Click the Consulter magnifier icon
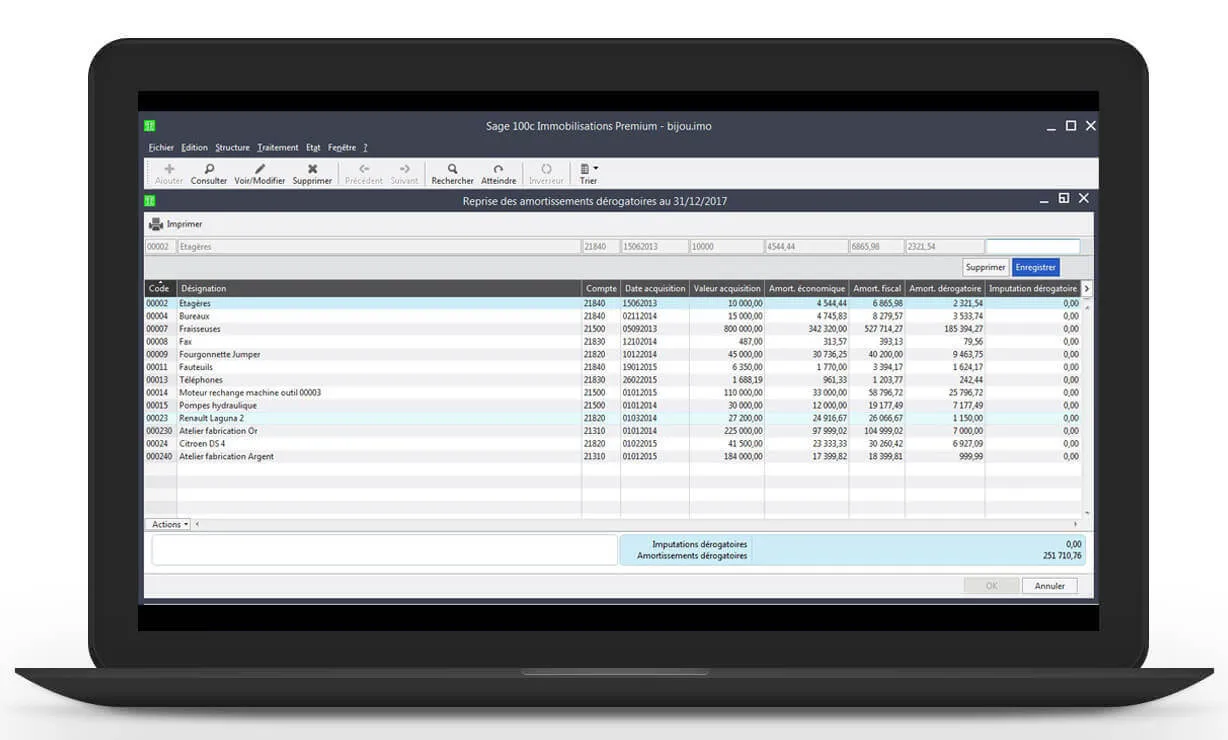Screen dimensions: 1228x740 tap(209, 170)
